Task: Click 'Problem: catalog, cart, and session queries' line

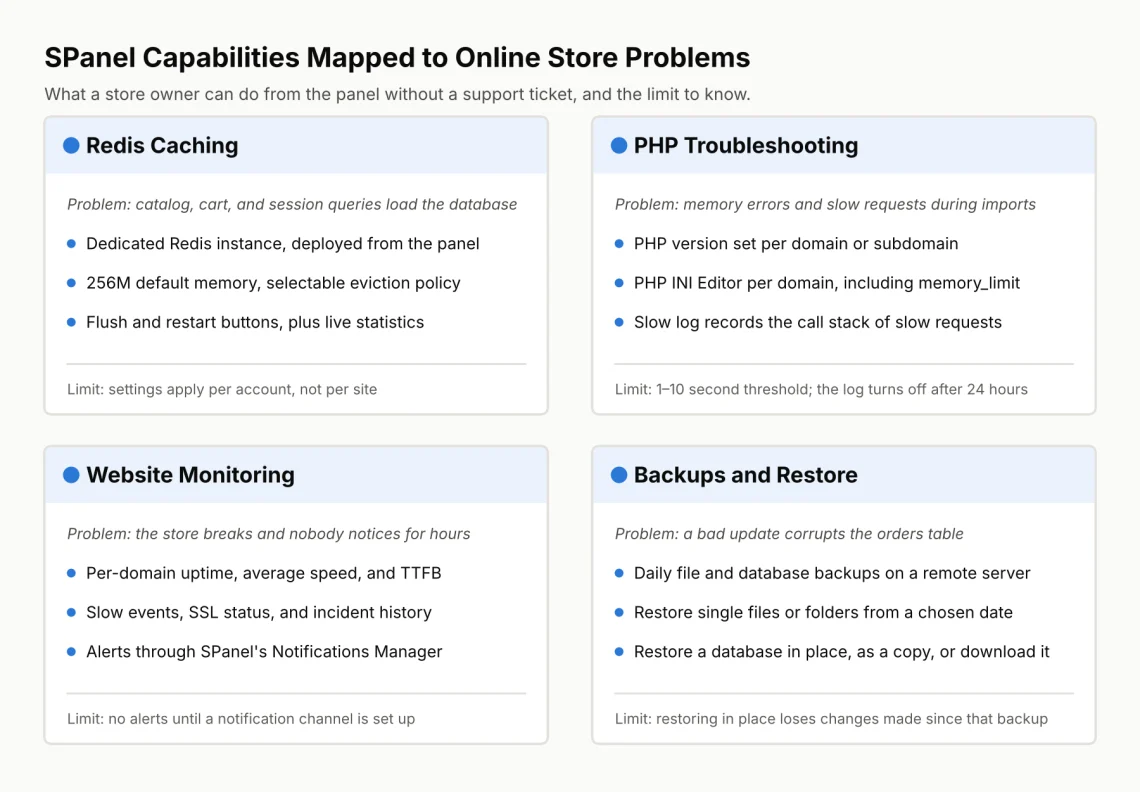Action: pyautogui.click(x=292, y=204)
